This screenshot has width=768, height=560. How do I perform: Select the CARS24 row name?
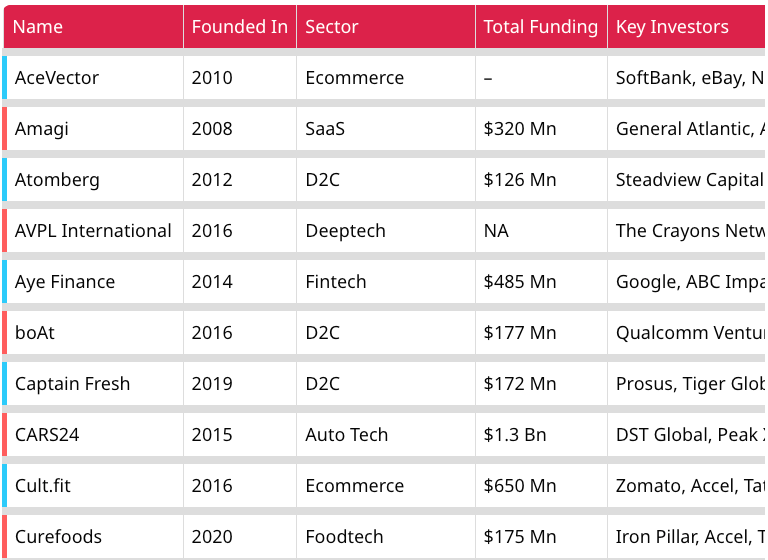pos(47,435)
